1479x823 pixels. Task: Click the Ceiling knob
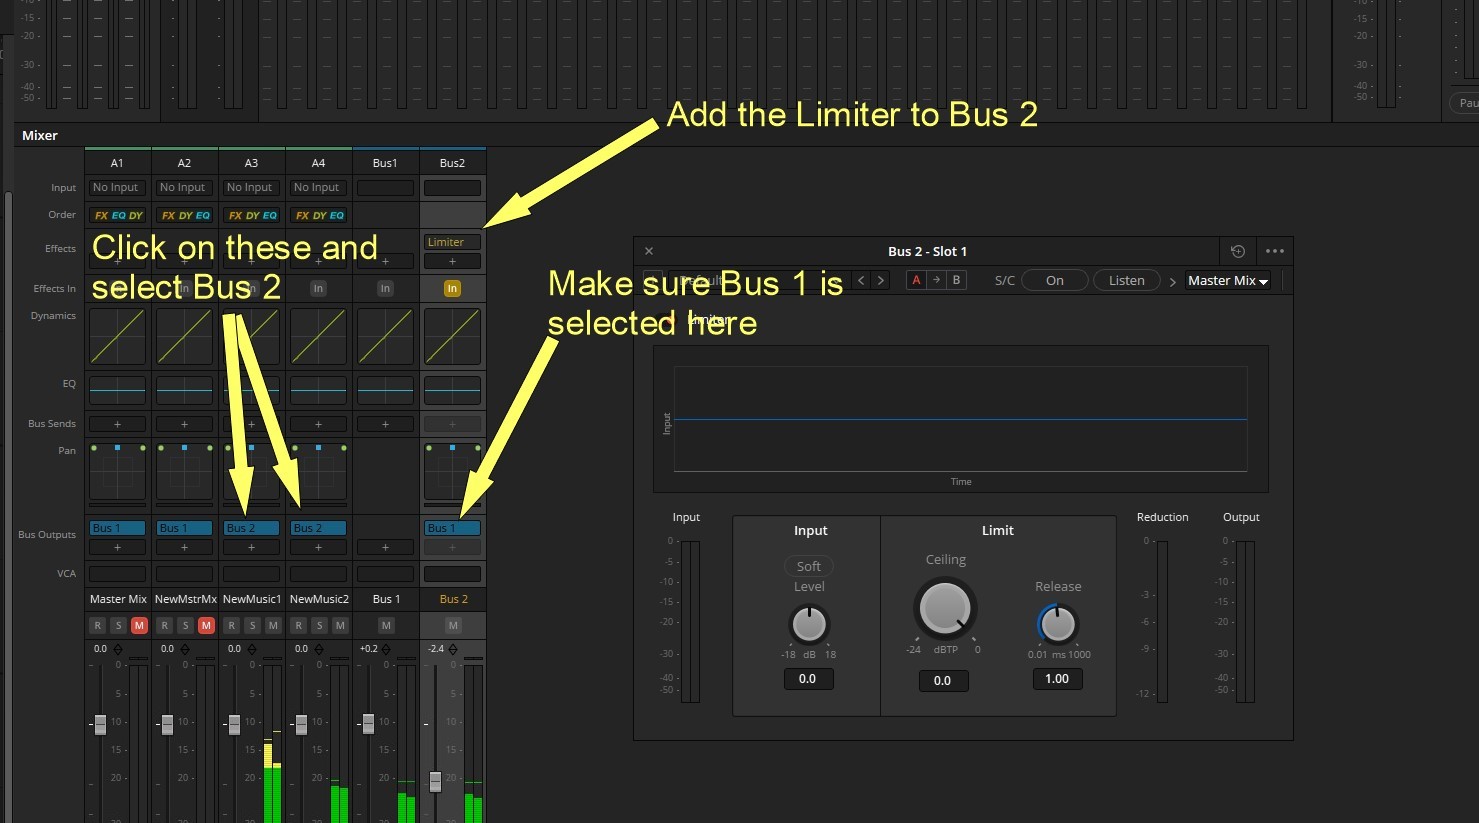[x=945, y=608]
